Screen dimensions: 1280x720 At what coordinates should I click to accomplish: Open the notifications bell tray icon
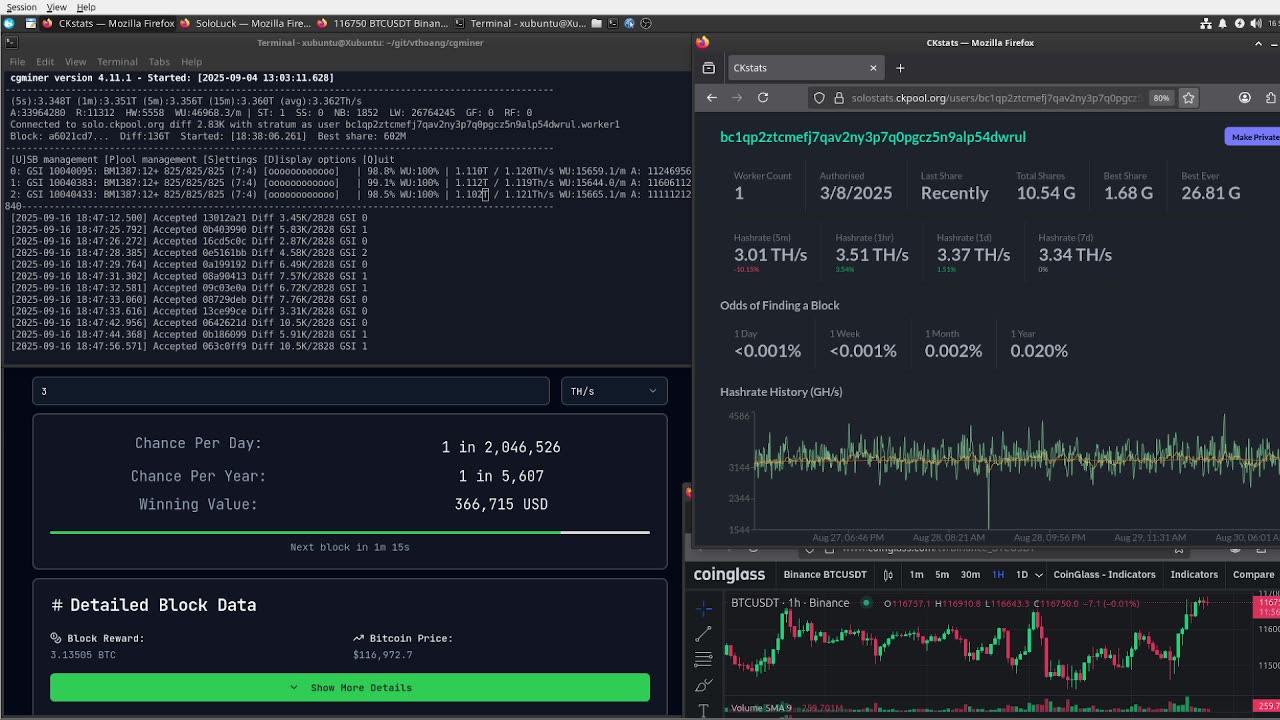[x=1222, y=23]
